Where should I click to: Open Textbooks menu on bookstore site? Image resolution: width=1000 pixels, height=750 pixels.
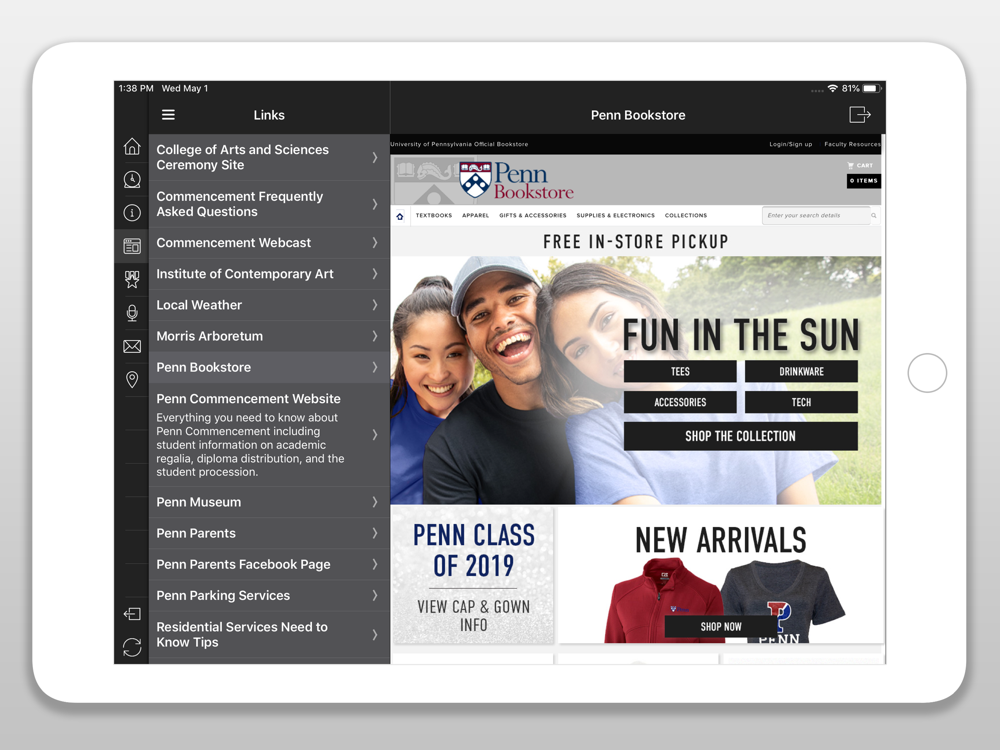click(434, 216)
